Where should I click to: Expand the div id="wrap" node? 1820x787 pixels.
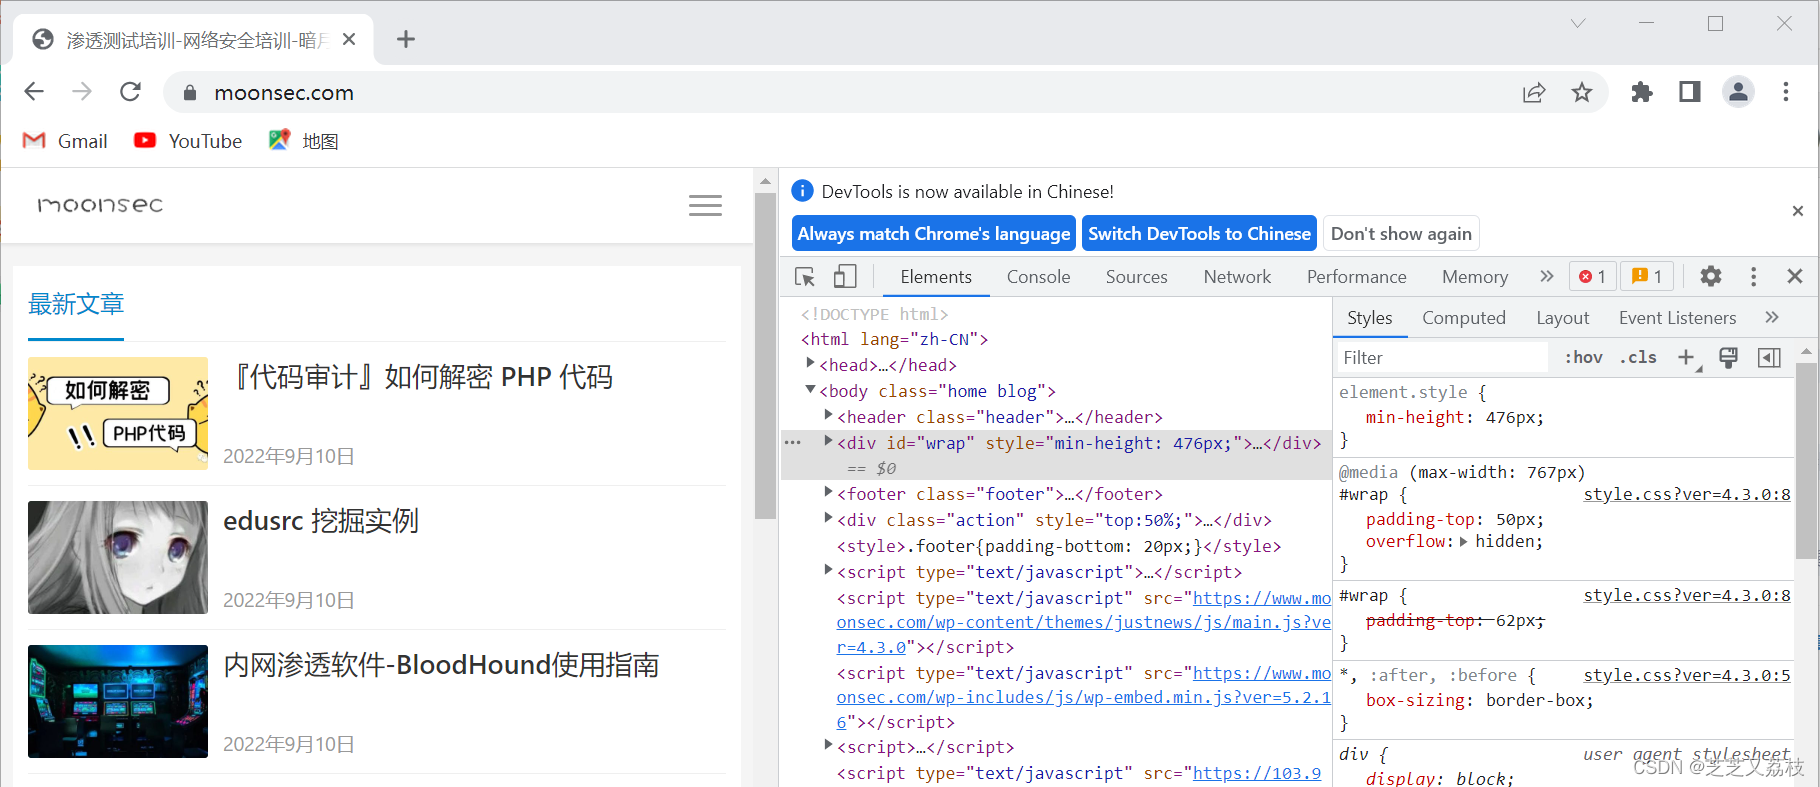pos(828,441)
